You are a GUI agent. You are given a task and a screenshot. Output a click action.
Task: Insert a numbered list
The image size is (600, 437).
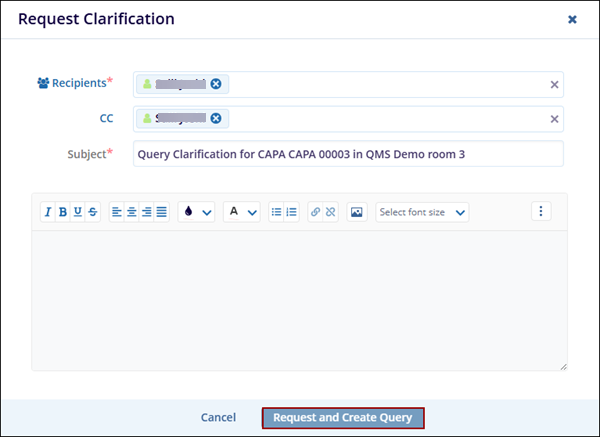[291, 212]
